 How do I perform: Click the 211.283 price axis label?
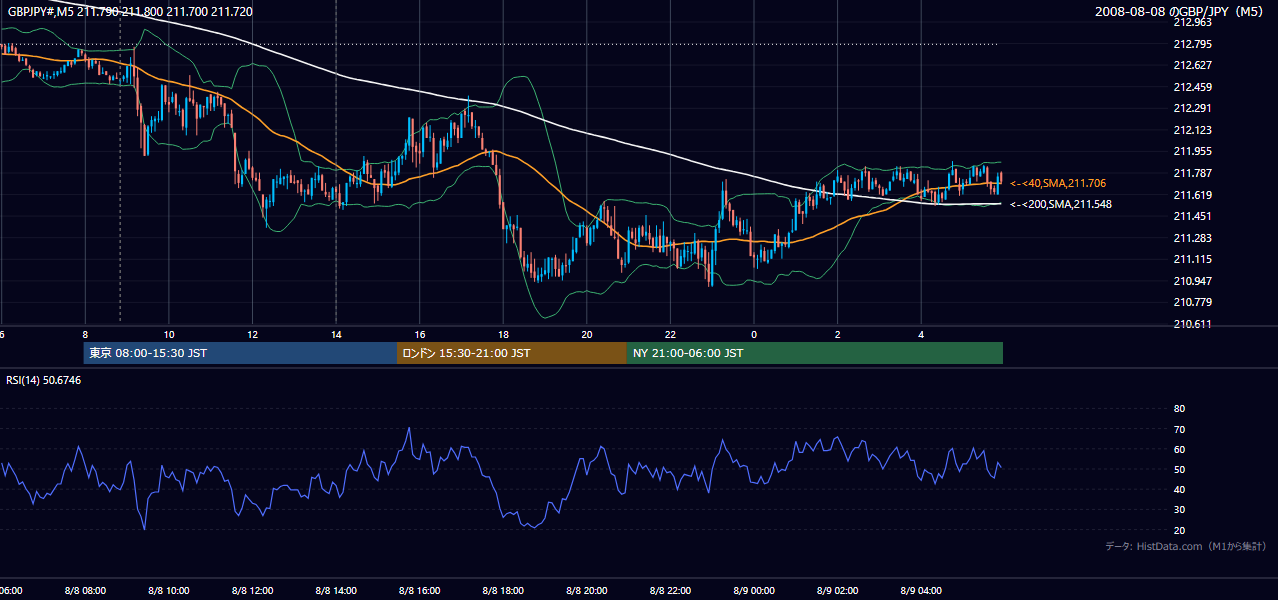coord(1192,238)
